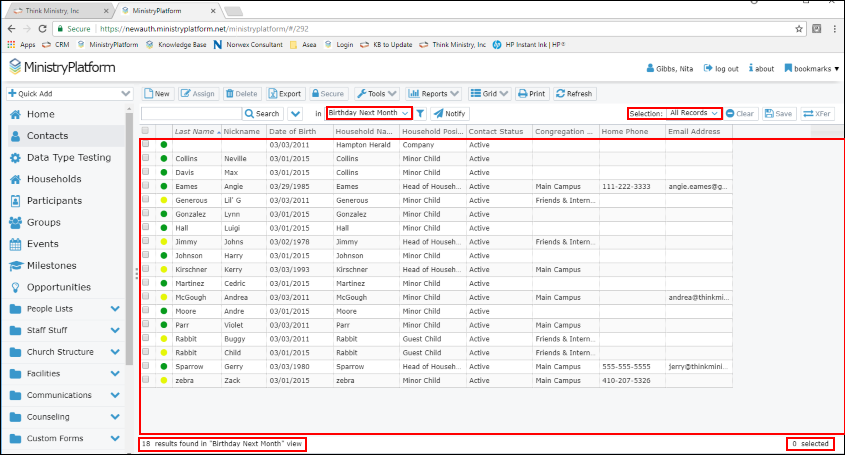Reload the page in the browser
The image size is (845, 455).
pyautogui.click(x=43, y=29)
